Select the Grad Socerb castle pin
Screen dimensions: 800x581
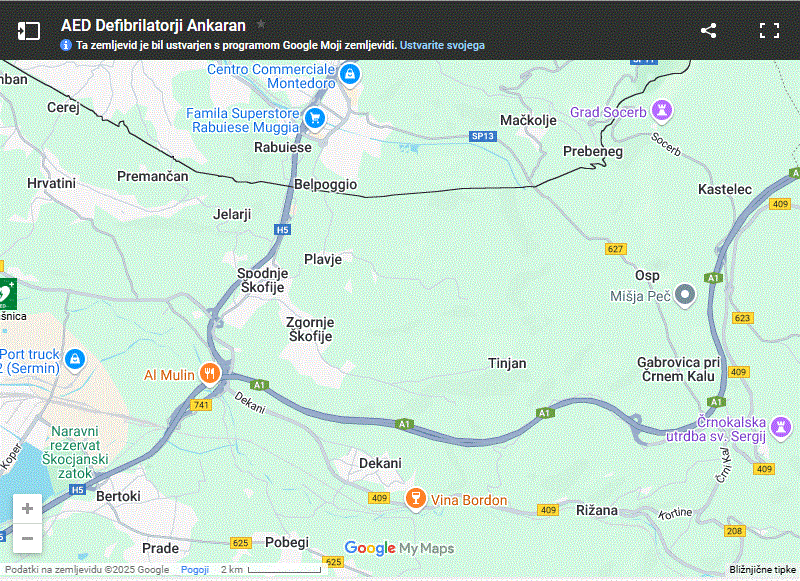click(662, 111)
